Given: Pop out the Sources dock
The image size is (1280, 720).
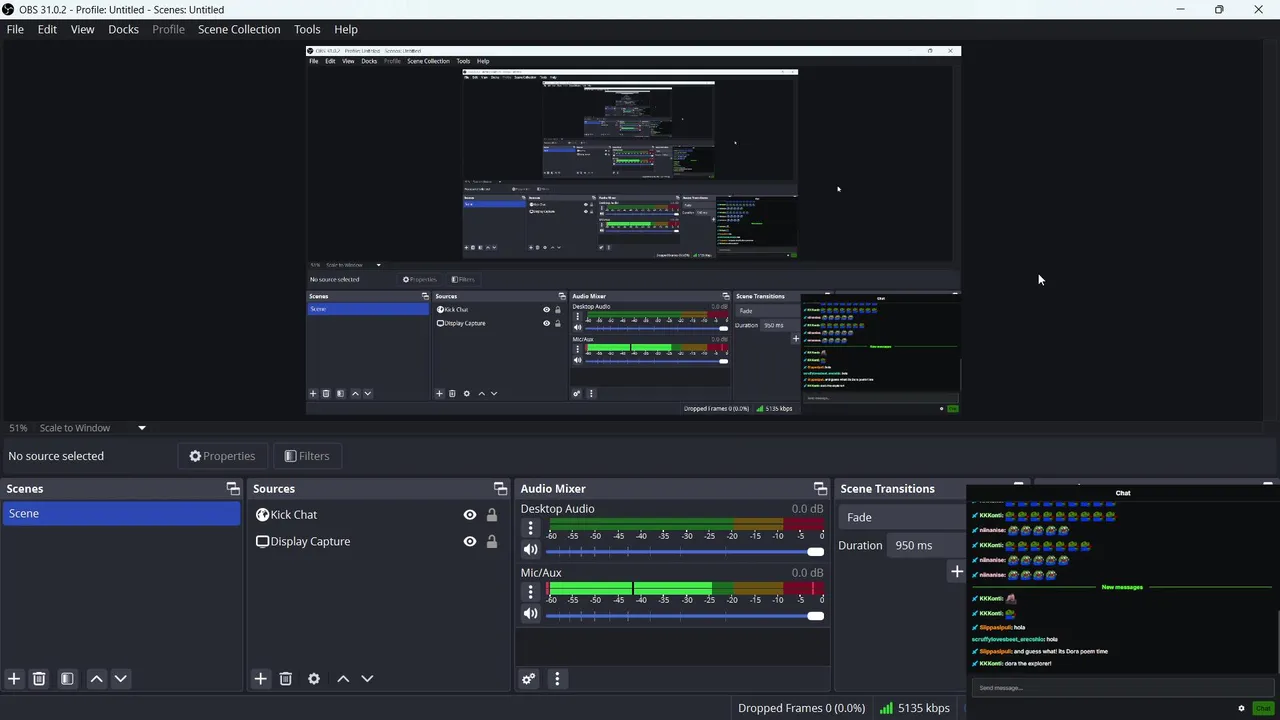Looking at the screenshot, I should [x=500, y=488].
